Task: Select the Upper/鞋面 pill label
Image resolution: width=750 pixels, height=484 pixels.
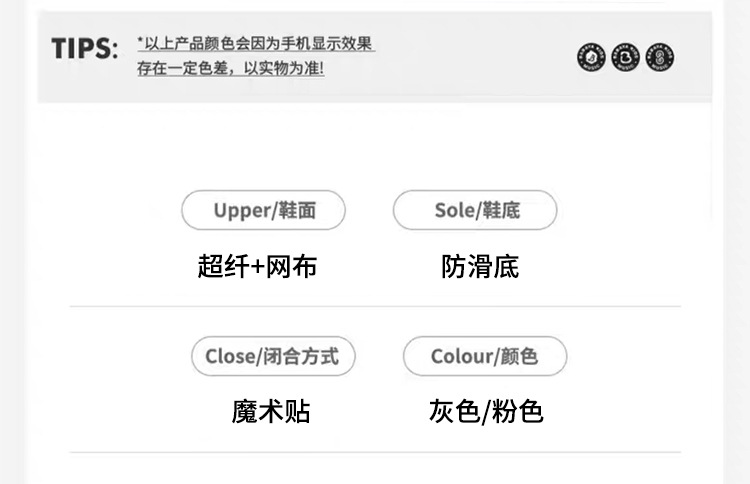Action: [263, 211]
